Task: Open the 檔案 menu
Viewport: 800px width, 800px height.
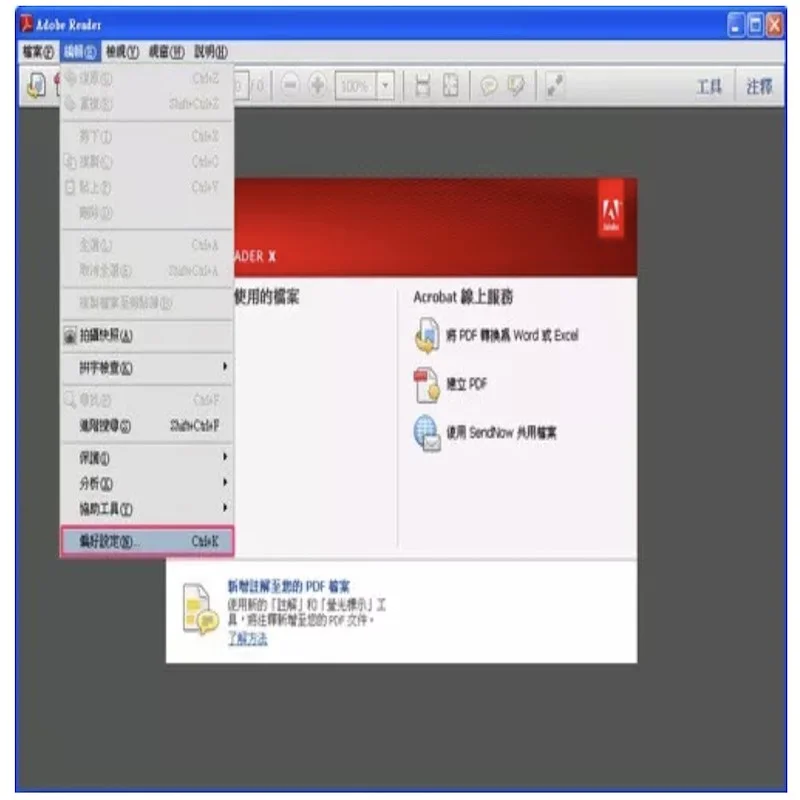Action: [38, 52]
